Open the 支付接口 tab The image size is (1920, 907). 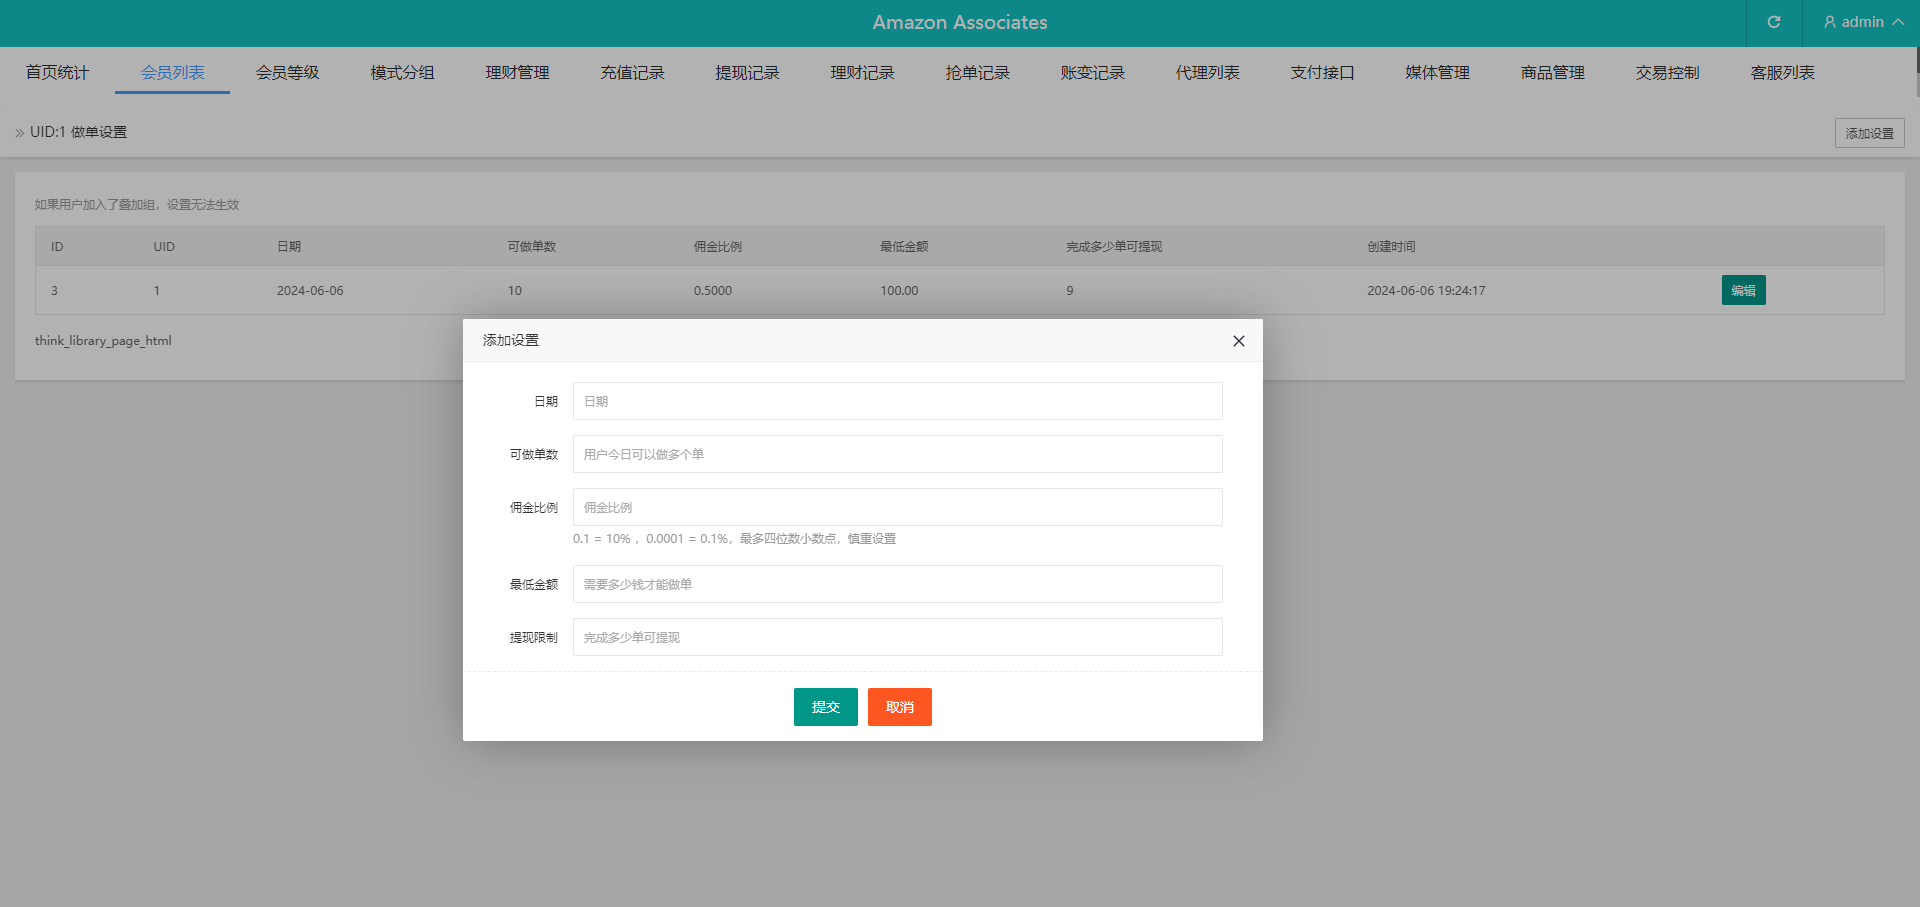1322,73
